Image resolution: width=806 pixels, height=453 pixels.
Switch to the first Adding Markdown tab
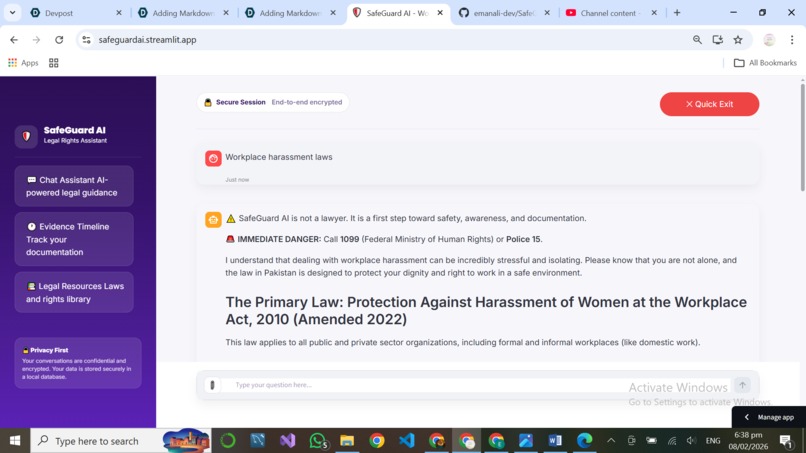[184, 13]
